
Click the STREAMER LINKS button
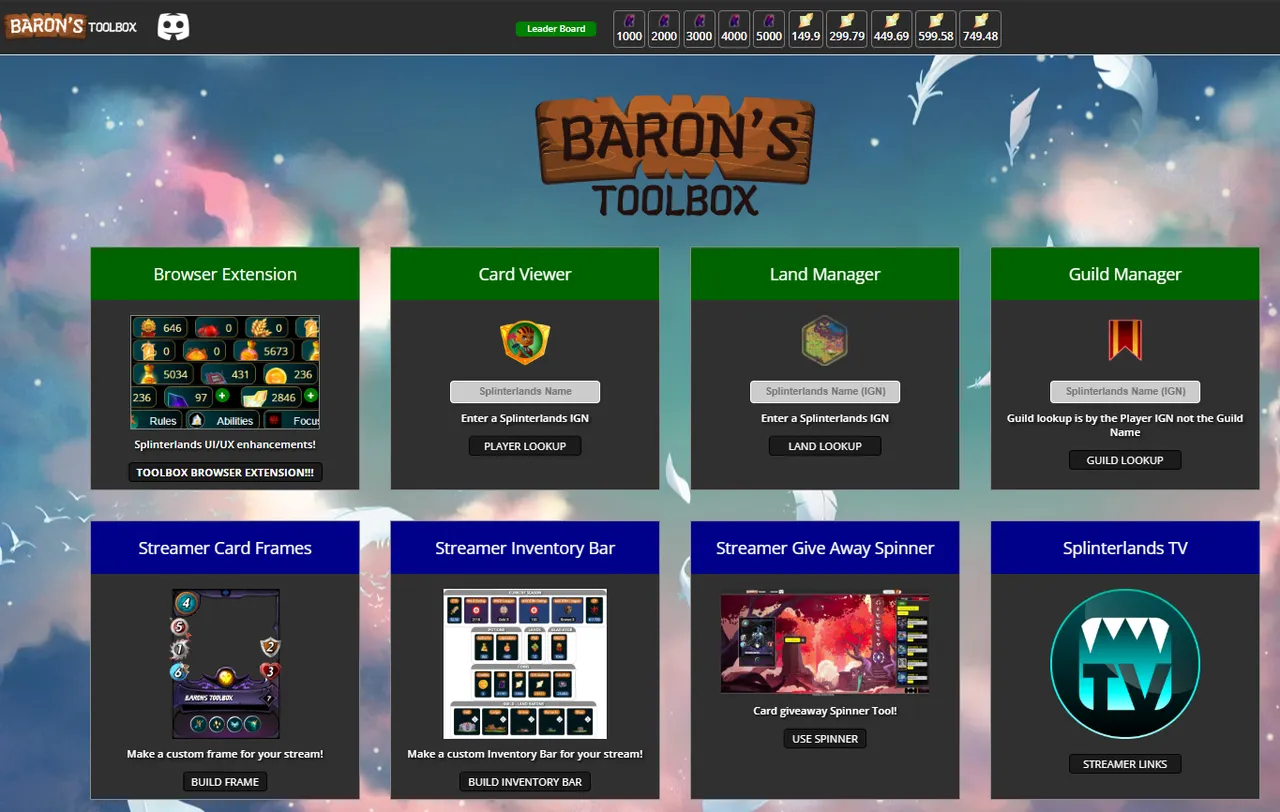click(1125, 764)
